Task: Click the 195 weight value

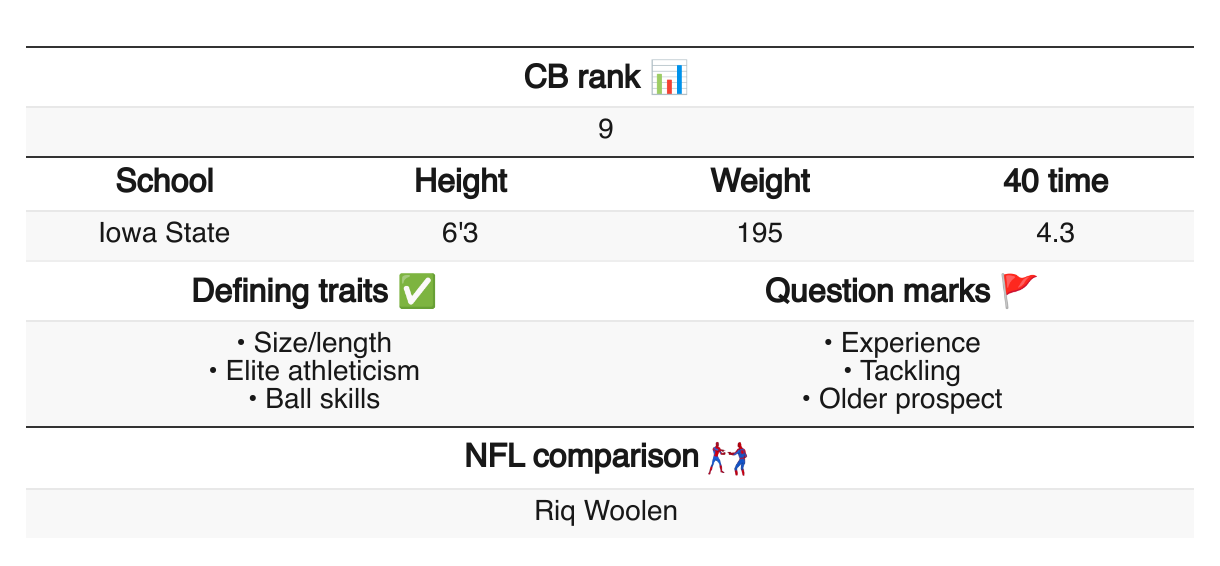Action: [x=760, y=234]
